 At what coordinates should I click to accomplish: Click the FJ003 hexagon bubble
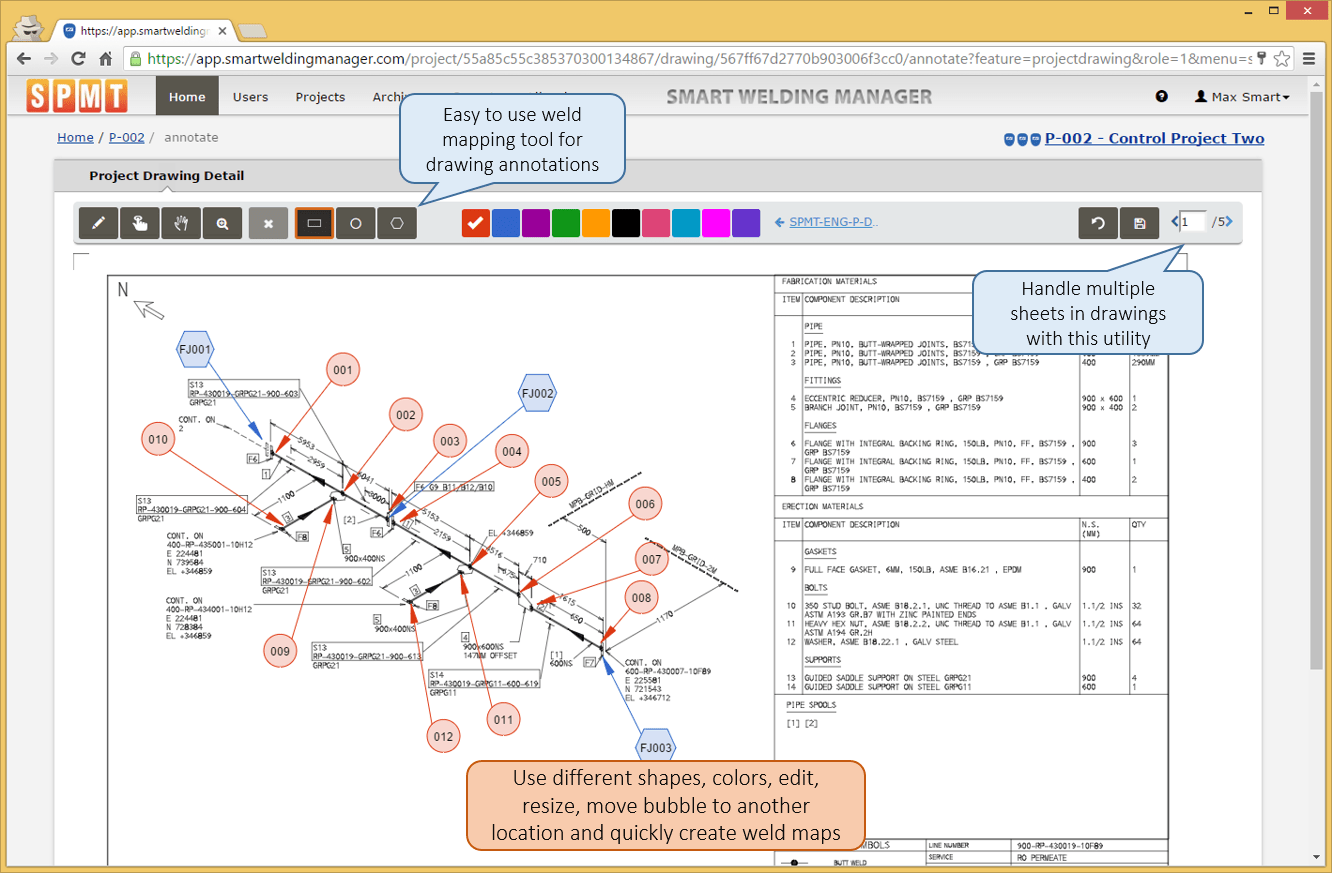[x=656, y=748]
